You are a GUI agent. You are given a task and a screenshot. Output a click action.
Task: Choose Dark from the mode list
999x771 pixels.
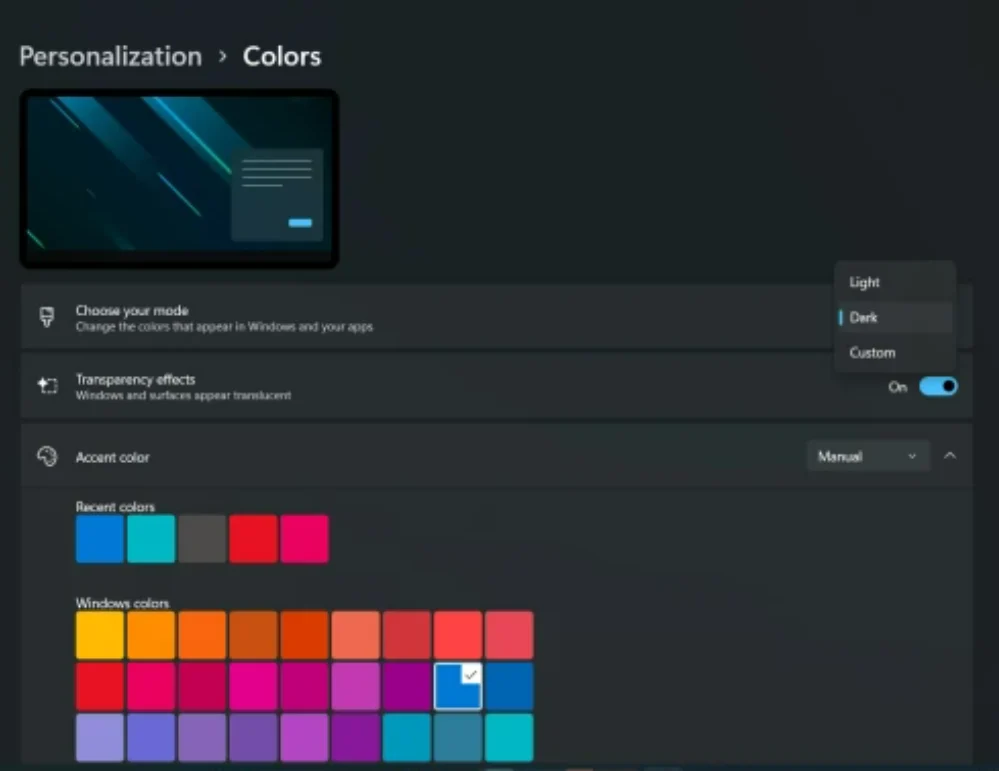pyautogui.click(x=895, y=317)
